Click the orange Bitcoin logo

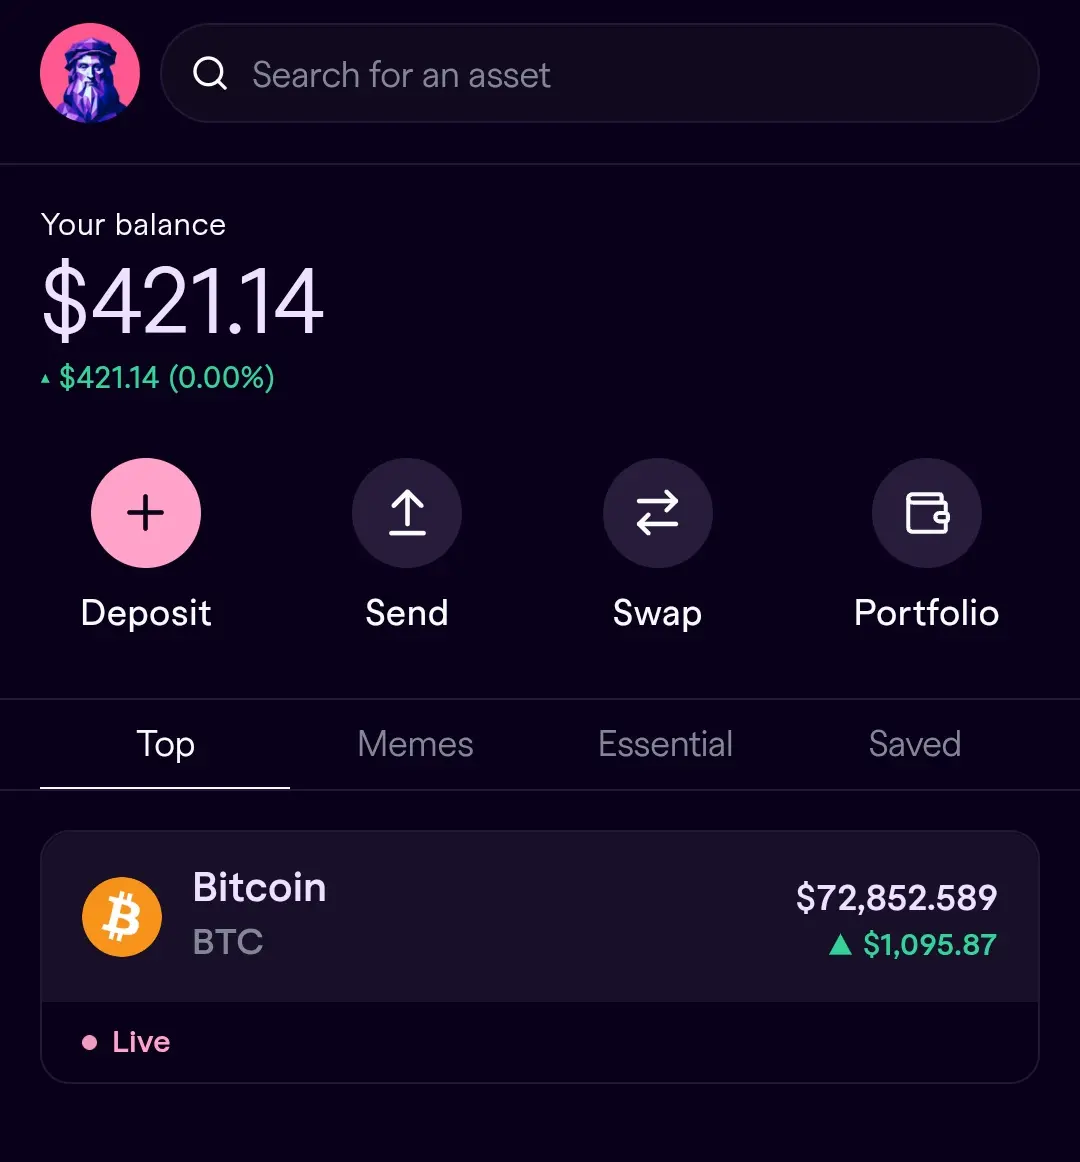[122, 917]
